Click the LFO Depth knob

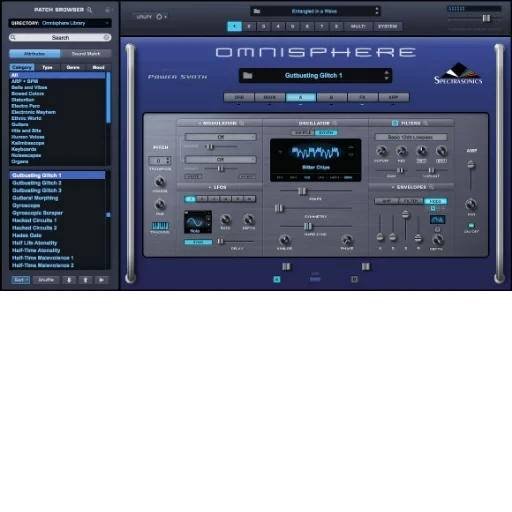click(249, 219)
